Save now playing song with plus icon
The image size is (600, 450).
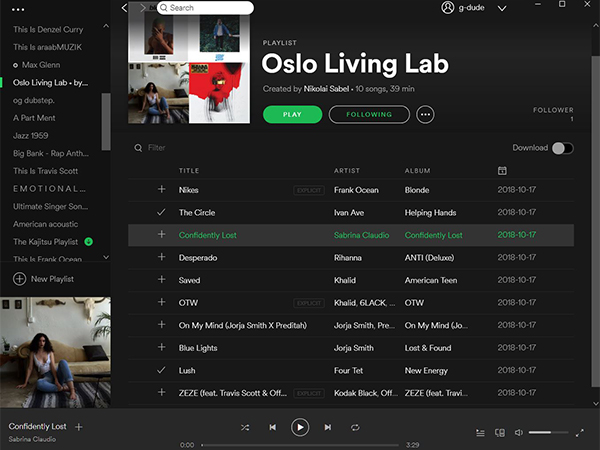tap(79, 427)
